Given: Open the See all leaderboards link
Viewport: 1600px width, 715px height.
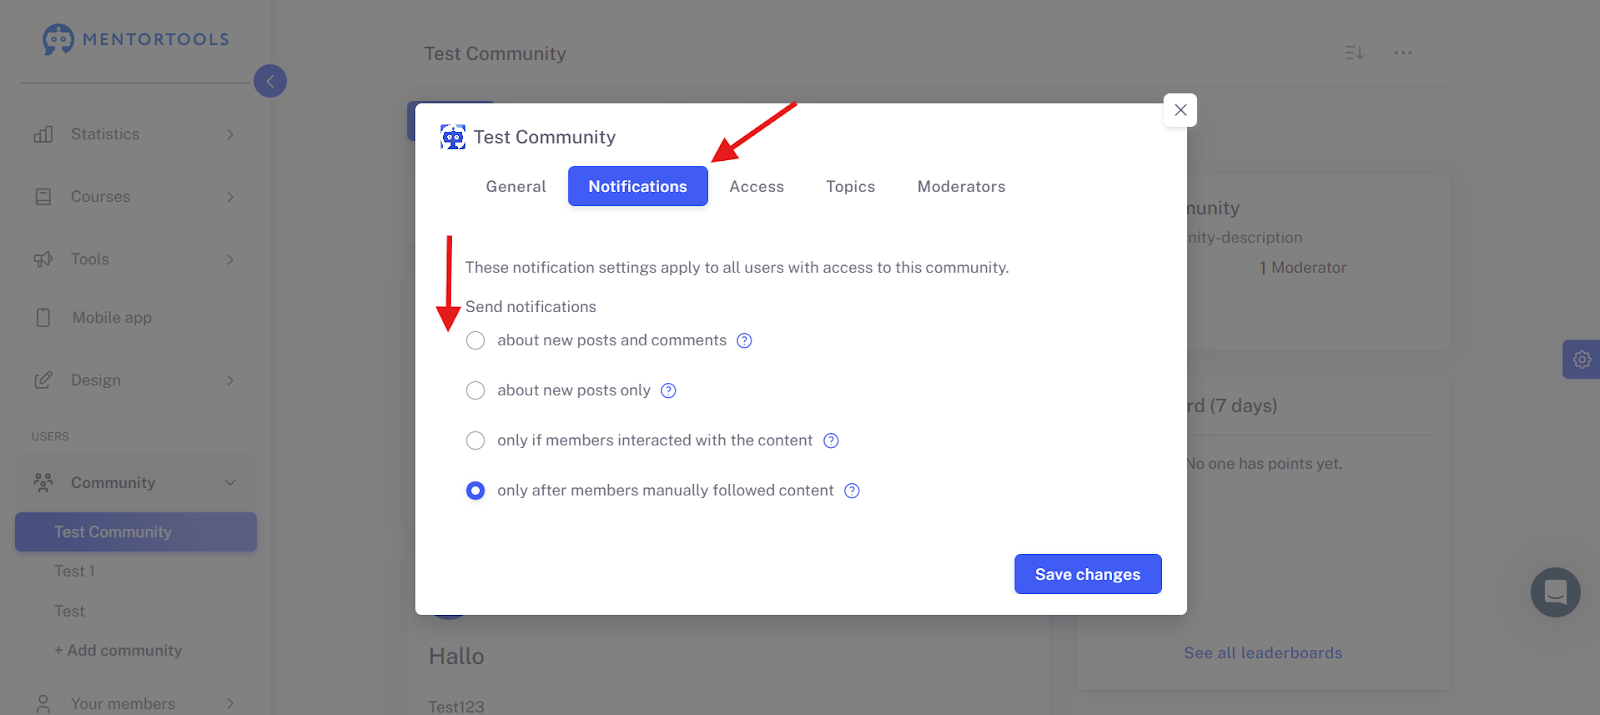Looking at the screenshot, I should click(1263, 653).
